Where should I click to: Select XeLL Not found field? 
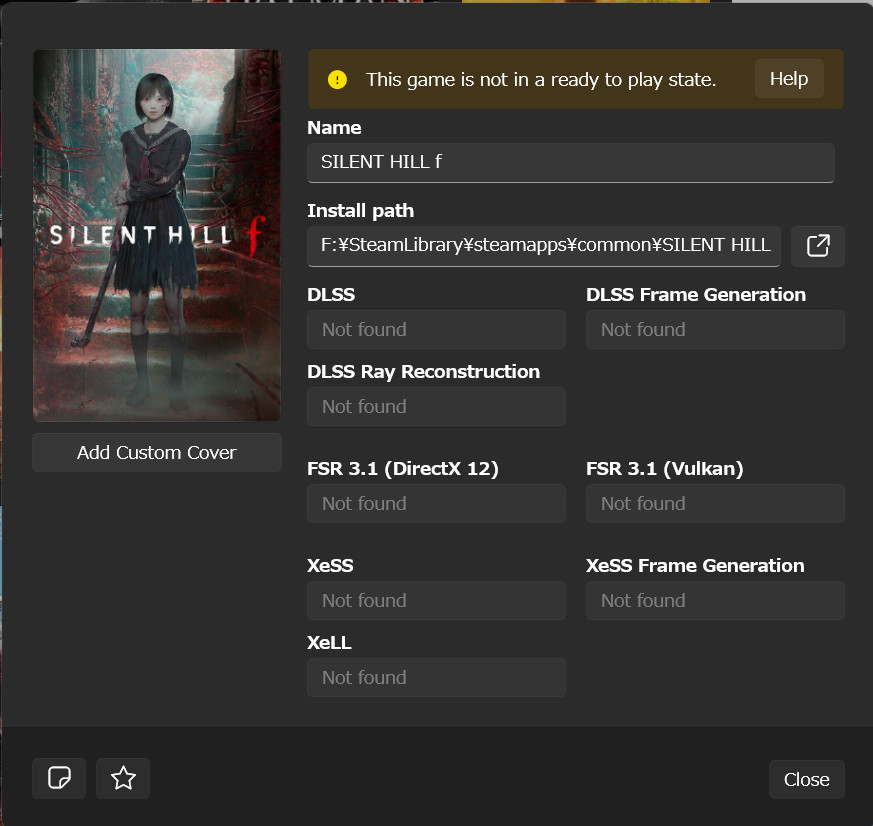(436, 677)
